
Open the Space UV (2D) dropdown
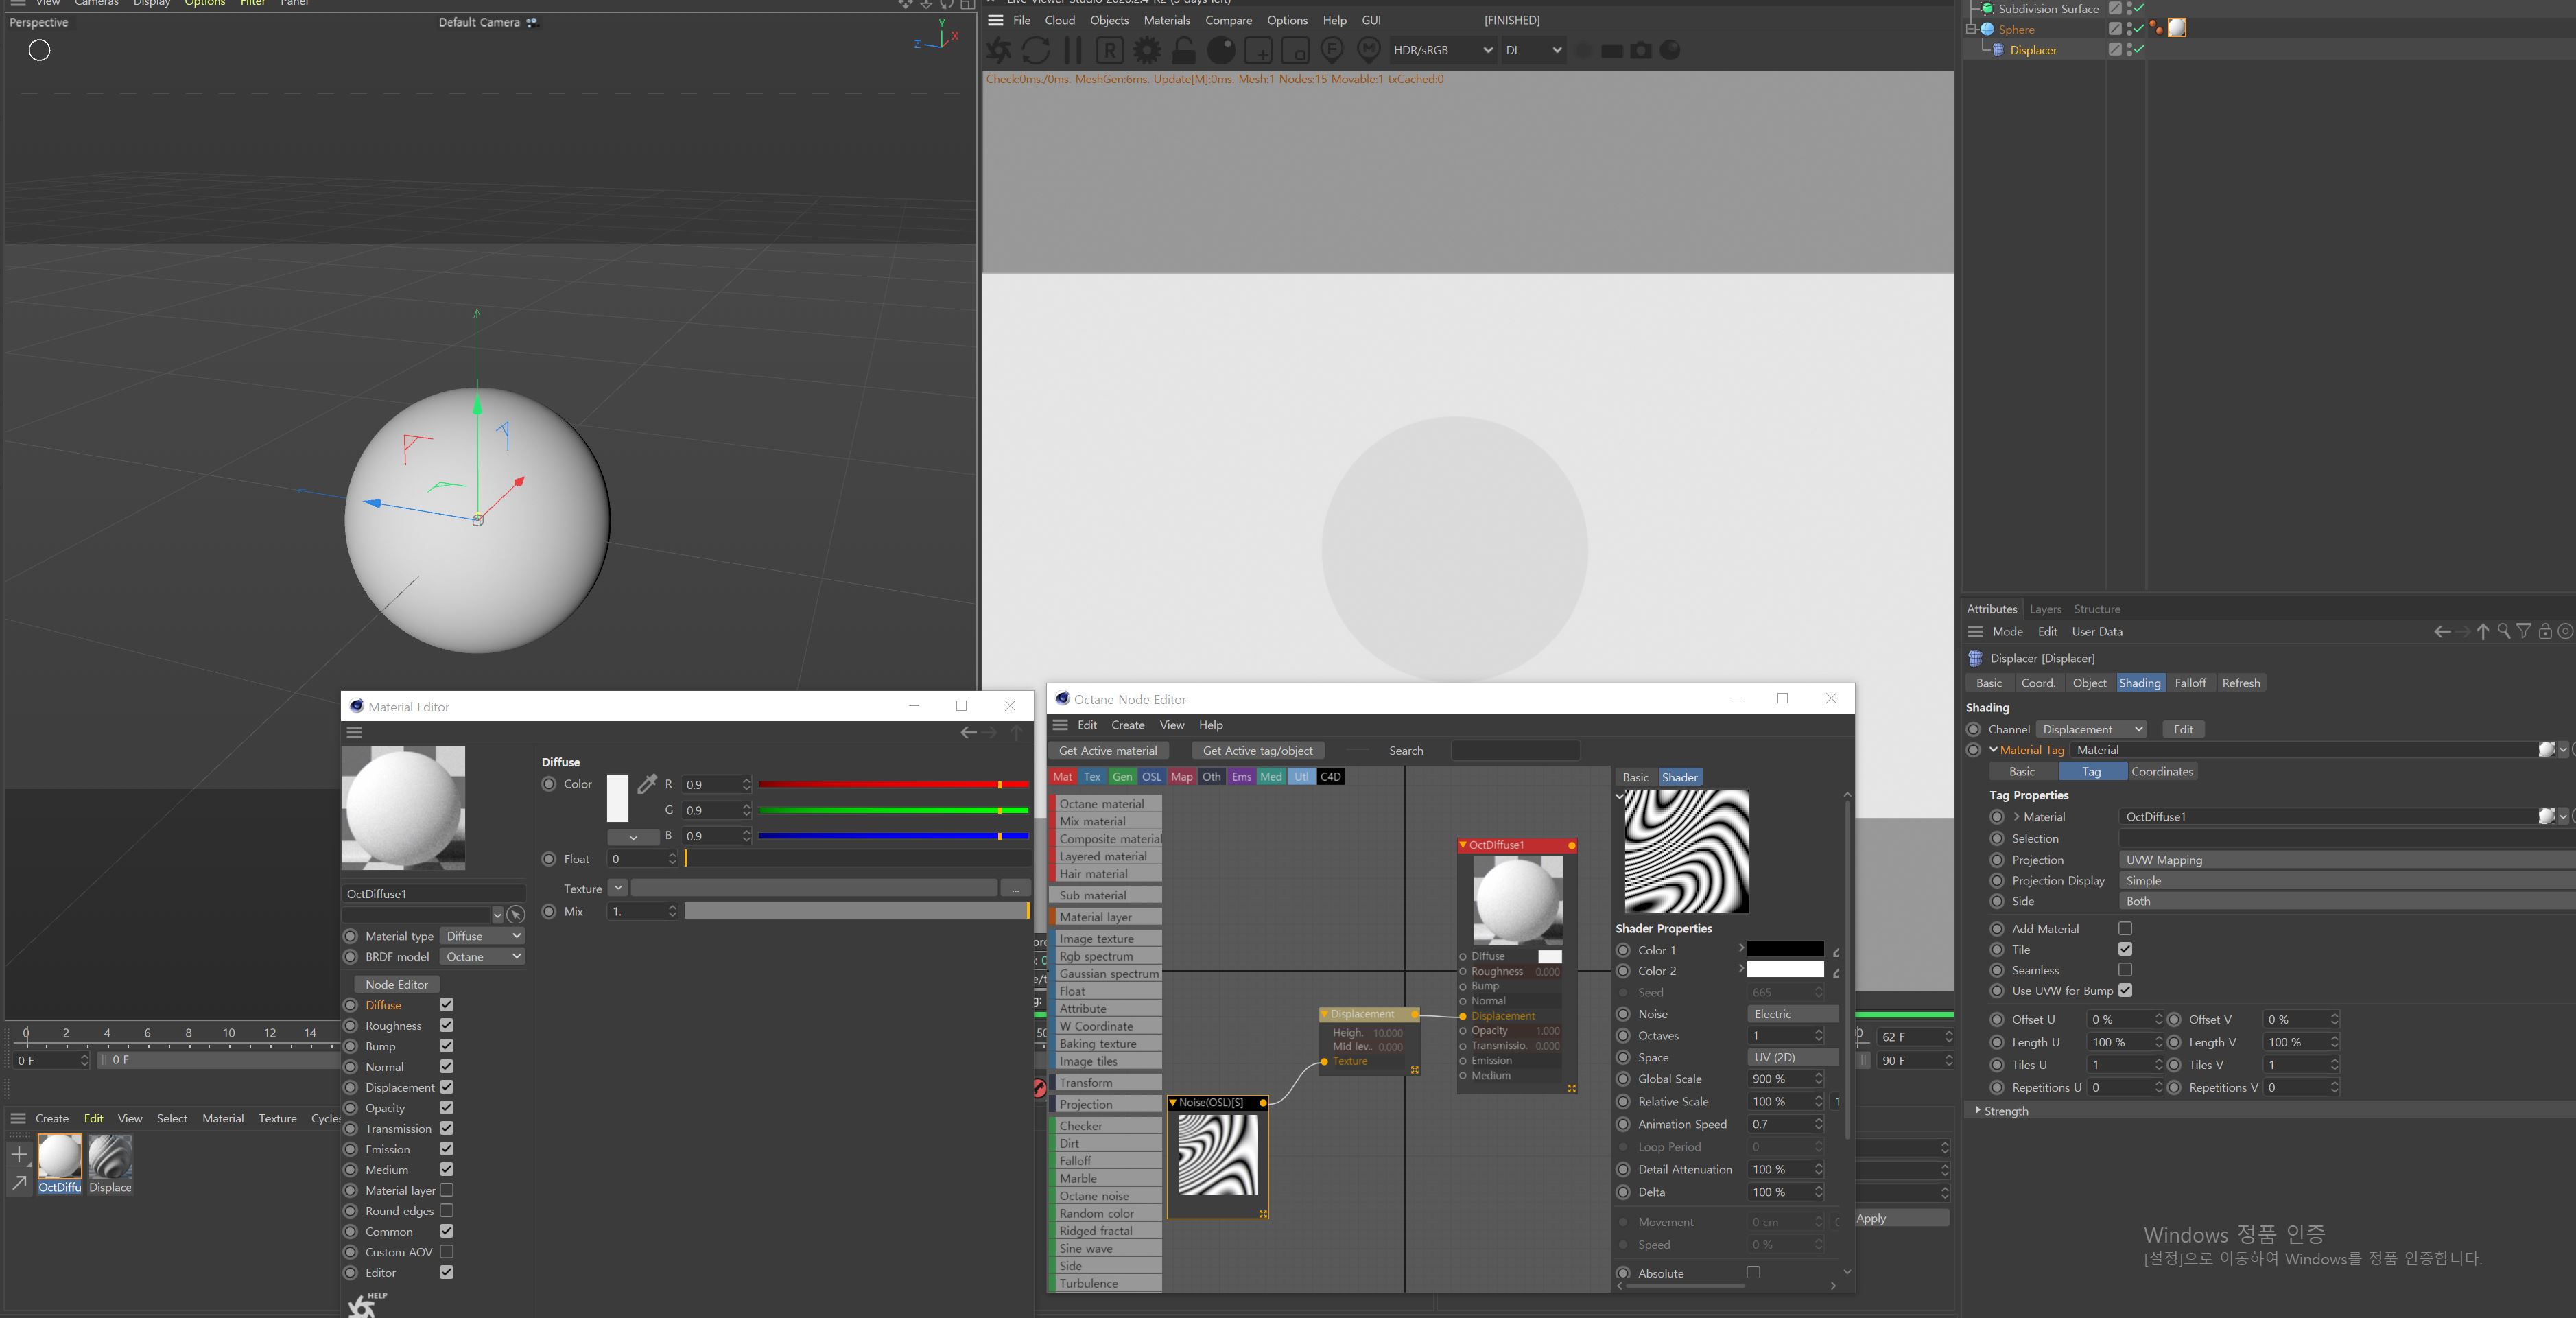[x=1793, y=1057]
